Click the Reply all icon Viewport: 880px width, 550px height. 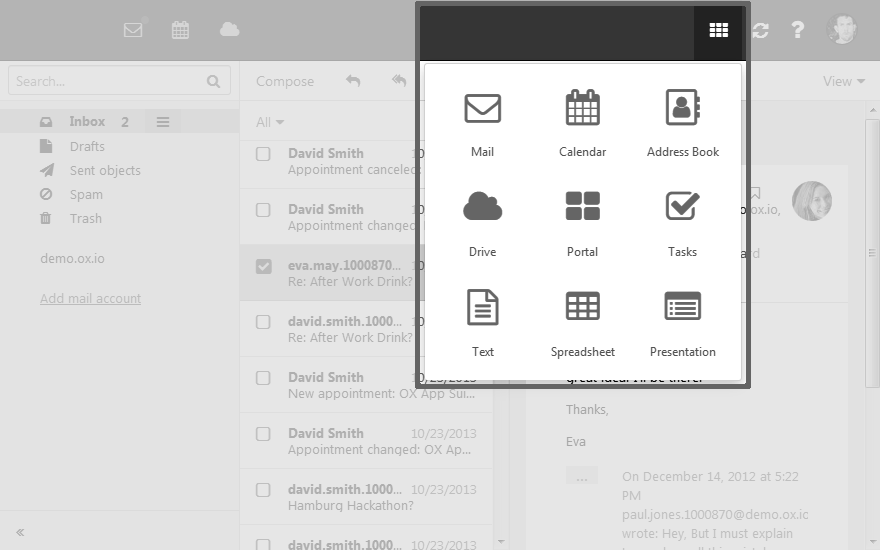tap(399, 81)
